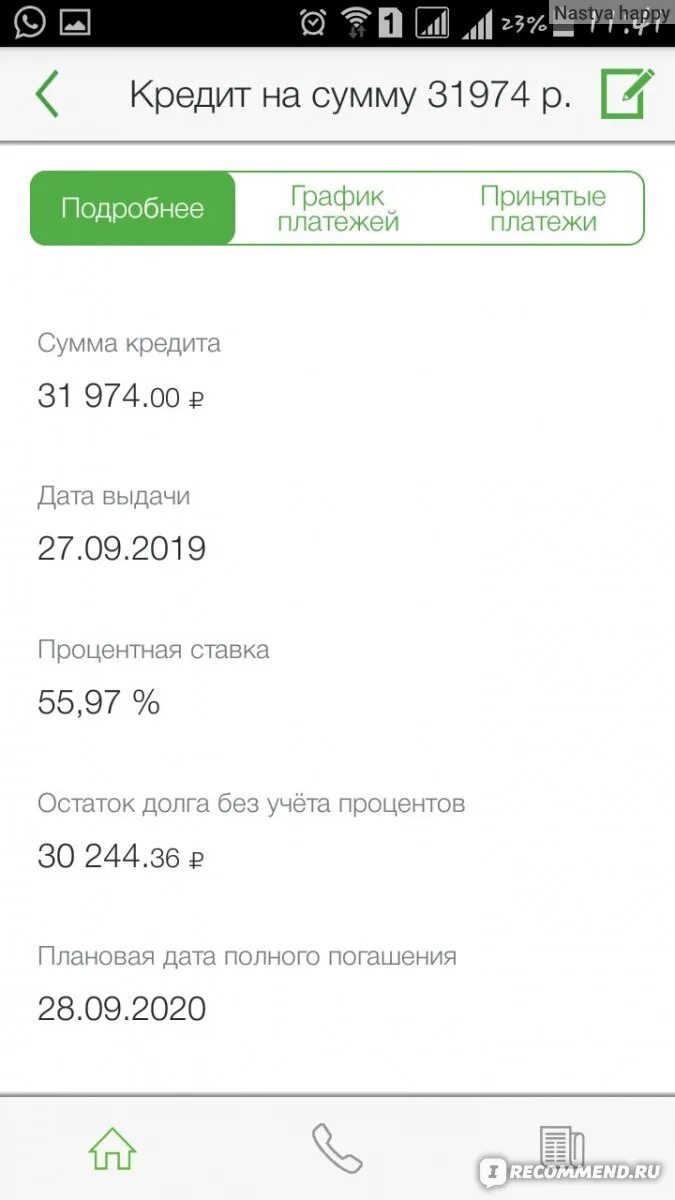
Task: Tap planned repayment date 28.09.2020
Action: [122, 1008]
